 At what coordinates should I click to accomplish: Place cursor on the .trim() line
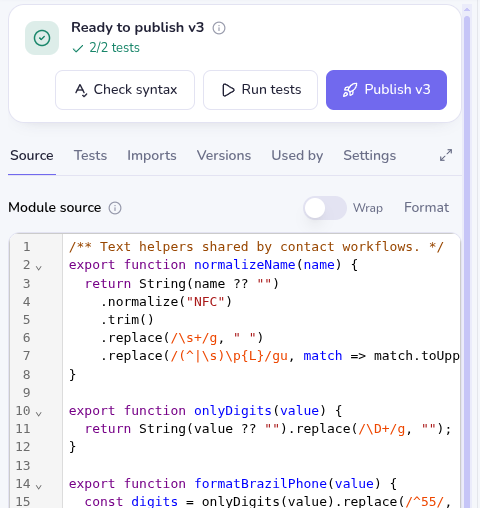127,320
